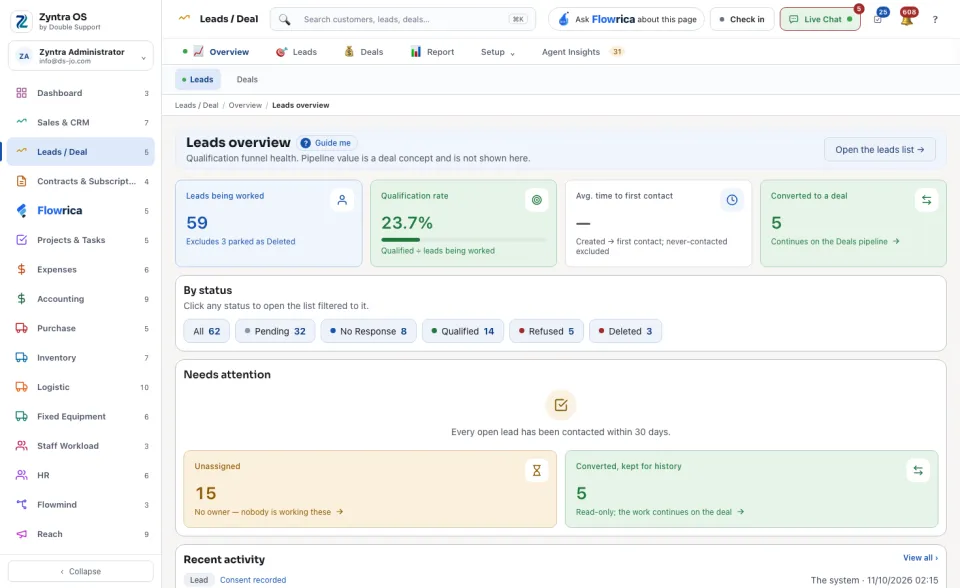Click the Logistic truck icon
This screenshot has height=588, width=960.
21,387
